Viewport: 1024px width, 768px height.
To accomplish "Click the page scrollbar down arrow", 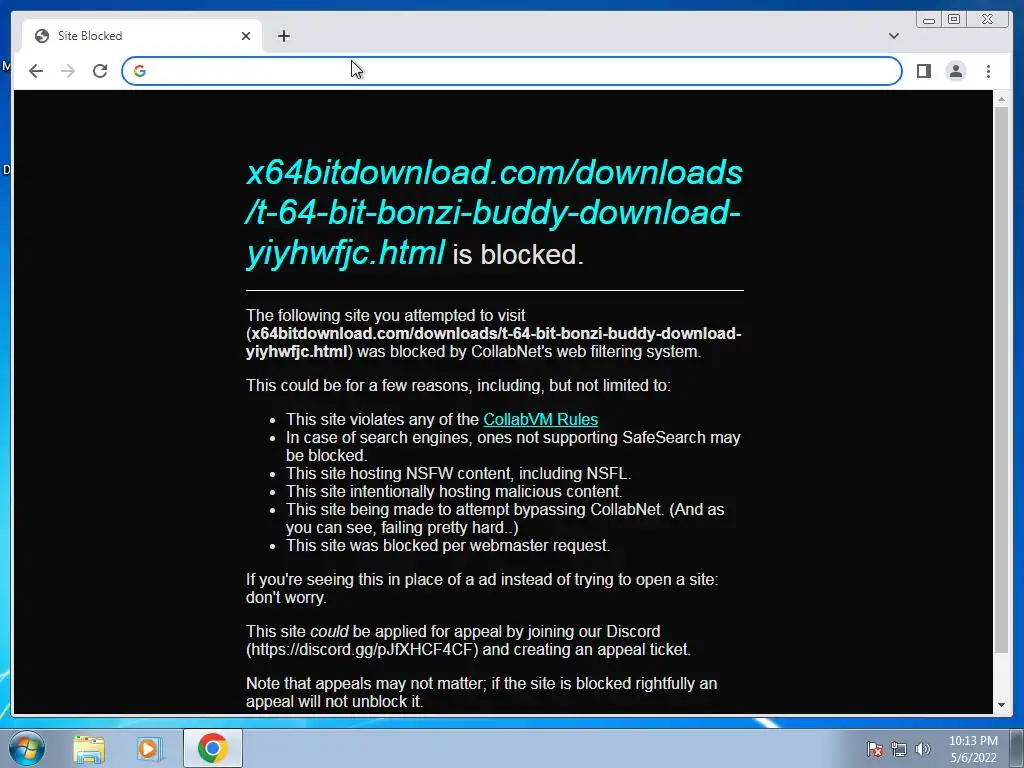I will point(1001,705).
